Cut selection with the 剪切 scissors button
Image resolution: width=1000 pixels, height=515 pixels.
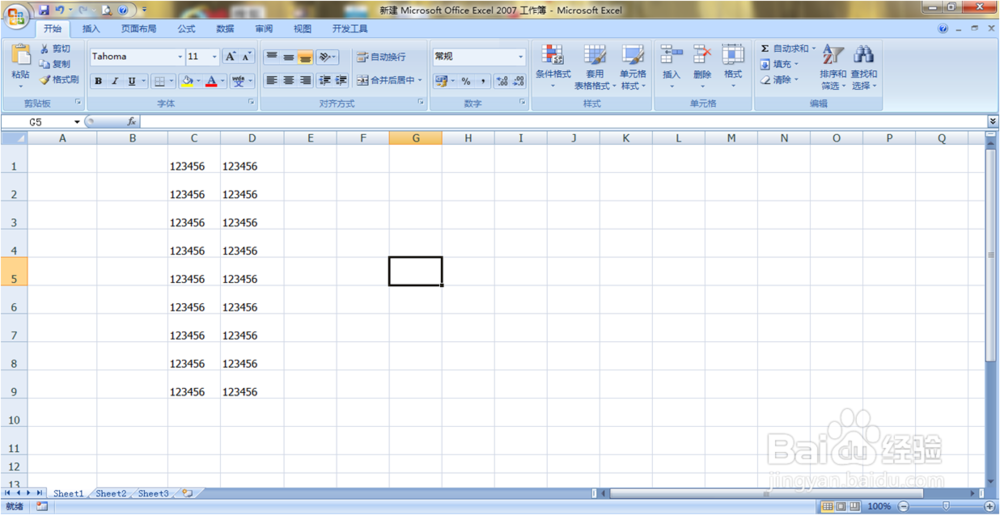pos(55,49)
